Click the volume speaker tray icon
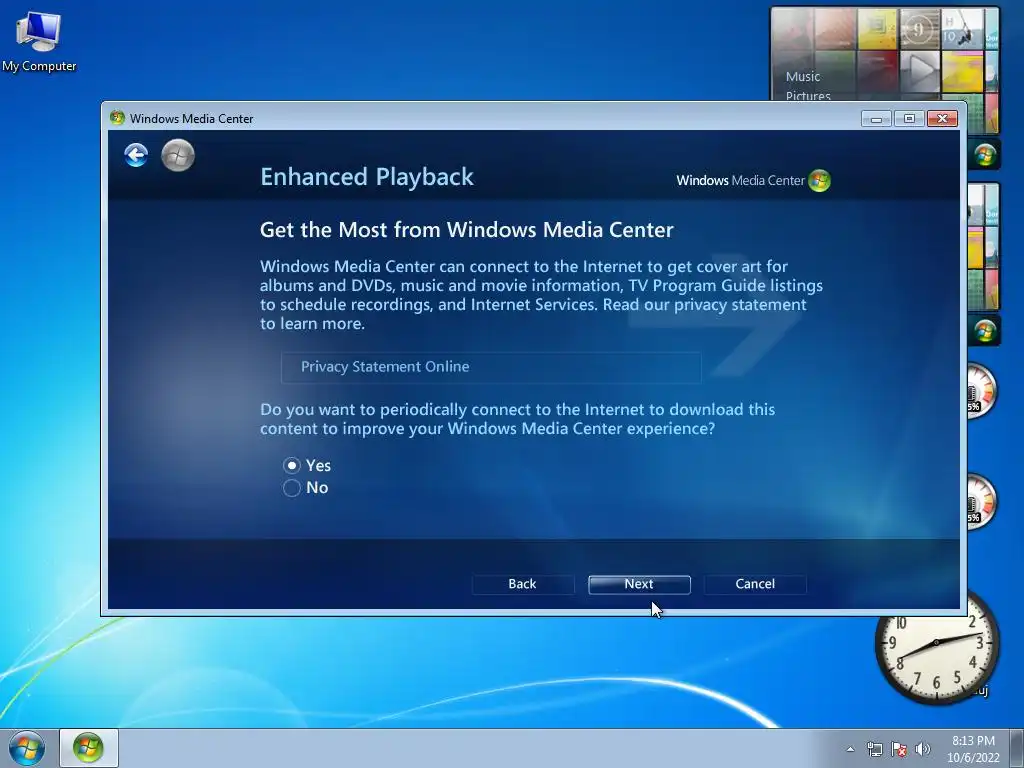This screenshot has height=768, width=1024. (x=923, y=749)
